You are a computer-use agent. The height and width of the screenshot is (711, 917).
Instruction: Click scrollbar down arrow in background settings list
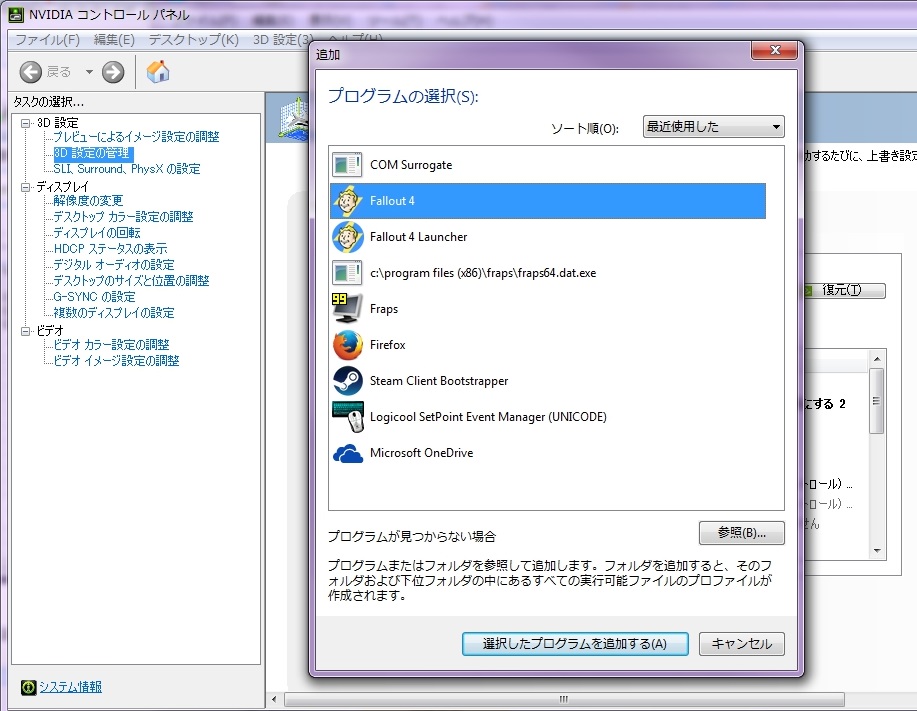[877, 551]
